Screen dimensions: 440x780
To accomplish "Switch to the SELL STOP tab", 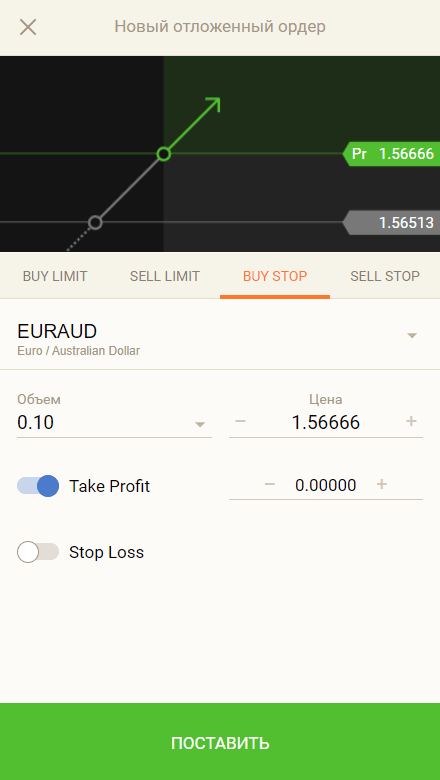I will tap(385, 276).
